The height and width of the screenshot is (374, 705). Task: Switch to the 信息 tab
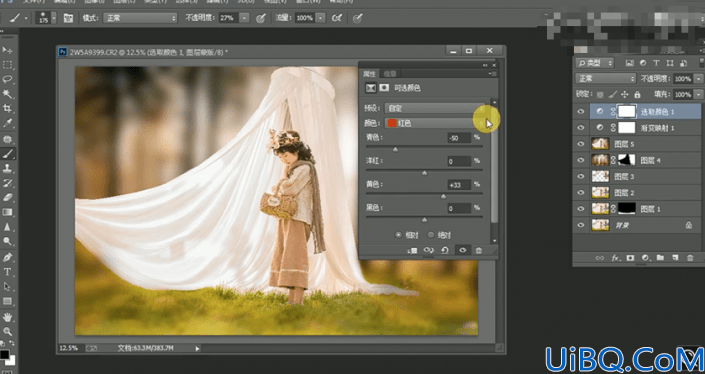(390, 74)
